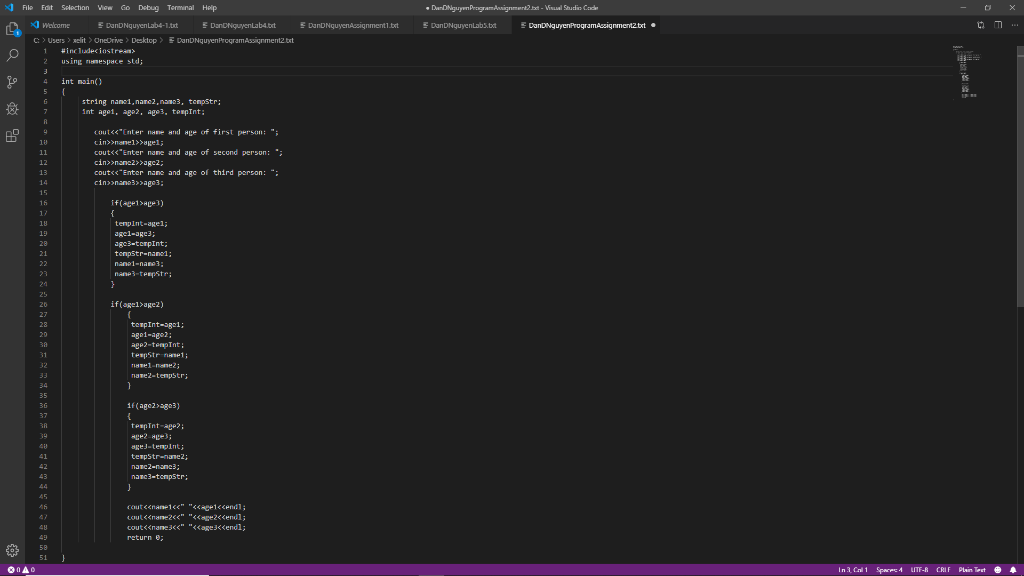Switch to DanDNguyenLab4-1.txt tab
This screenshot has height=576, width=1024.
click(142, 25)
